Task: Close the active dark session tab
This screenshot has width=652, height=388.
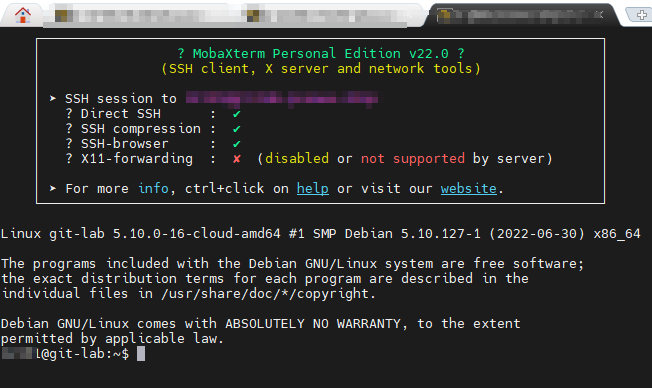Action: coord(600,15)
